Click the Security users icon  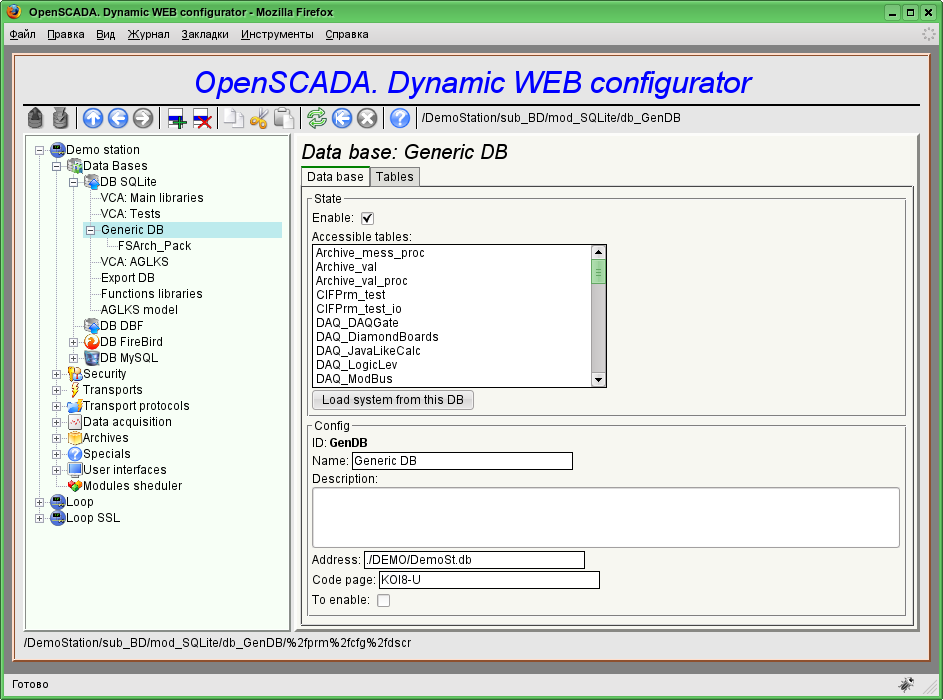pos(75,373)
